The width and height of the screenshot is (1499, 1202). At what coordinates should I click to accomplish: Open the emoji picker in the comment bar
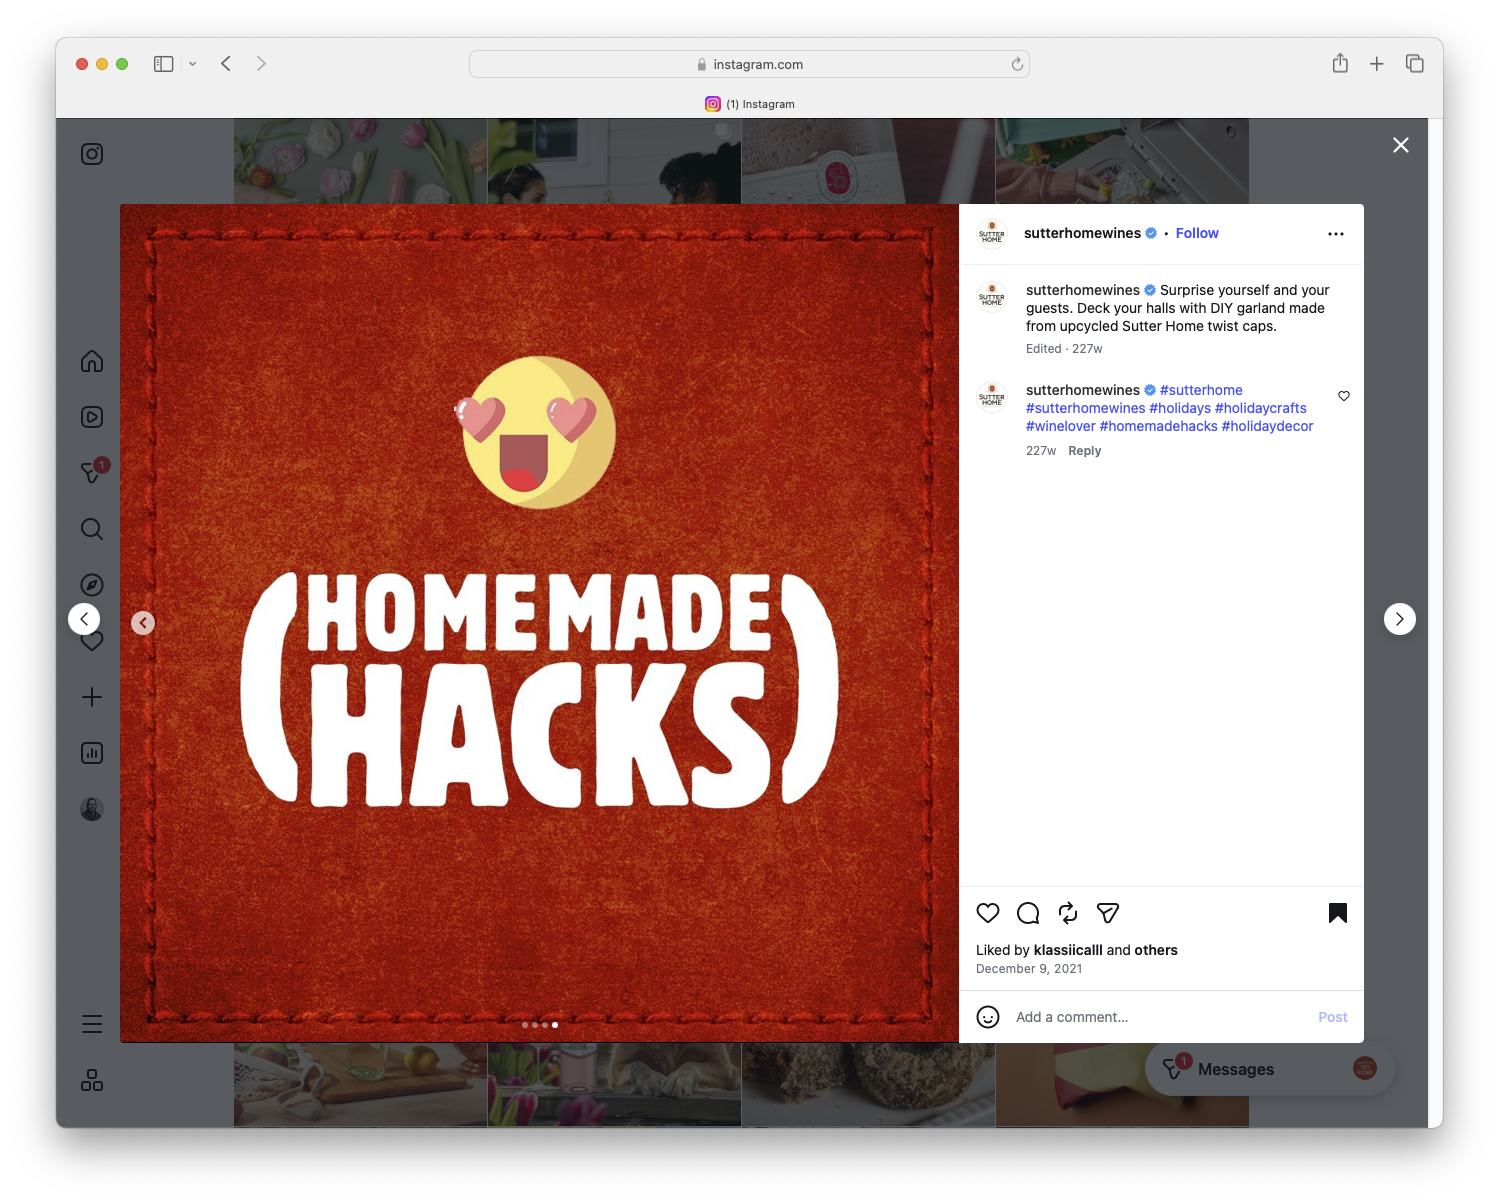click(x=988, y=1016)
